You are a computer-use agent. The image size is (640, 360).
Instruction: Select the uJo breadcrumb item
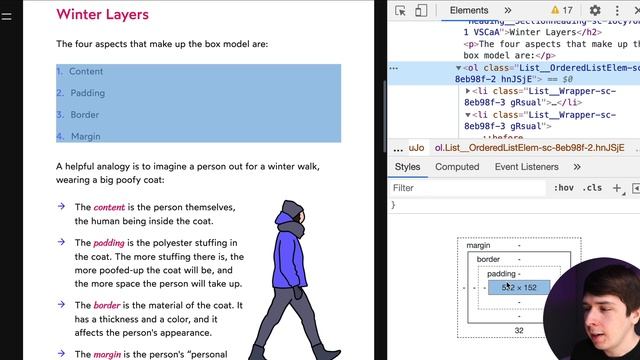tap(416, 148)
